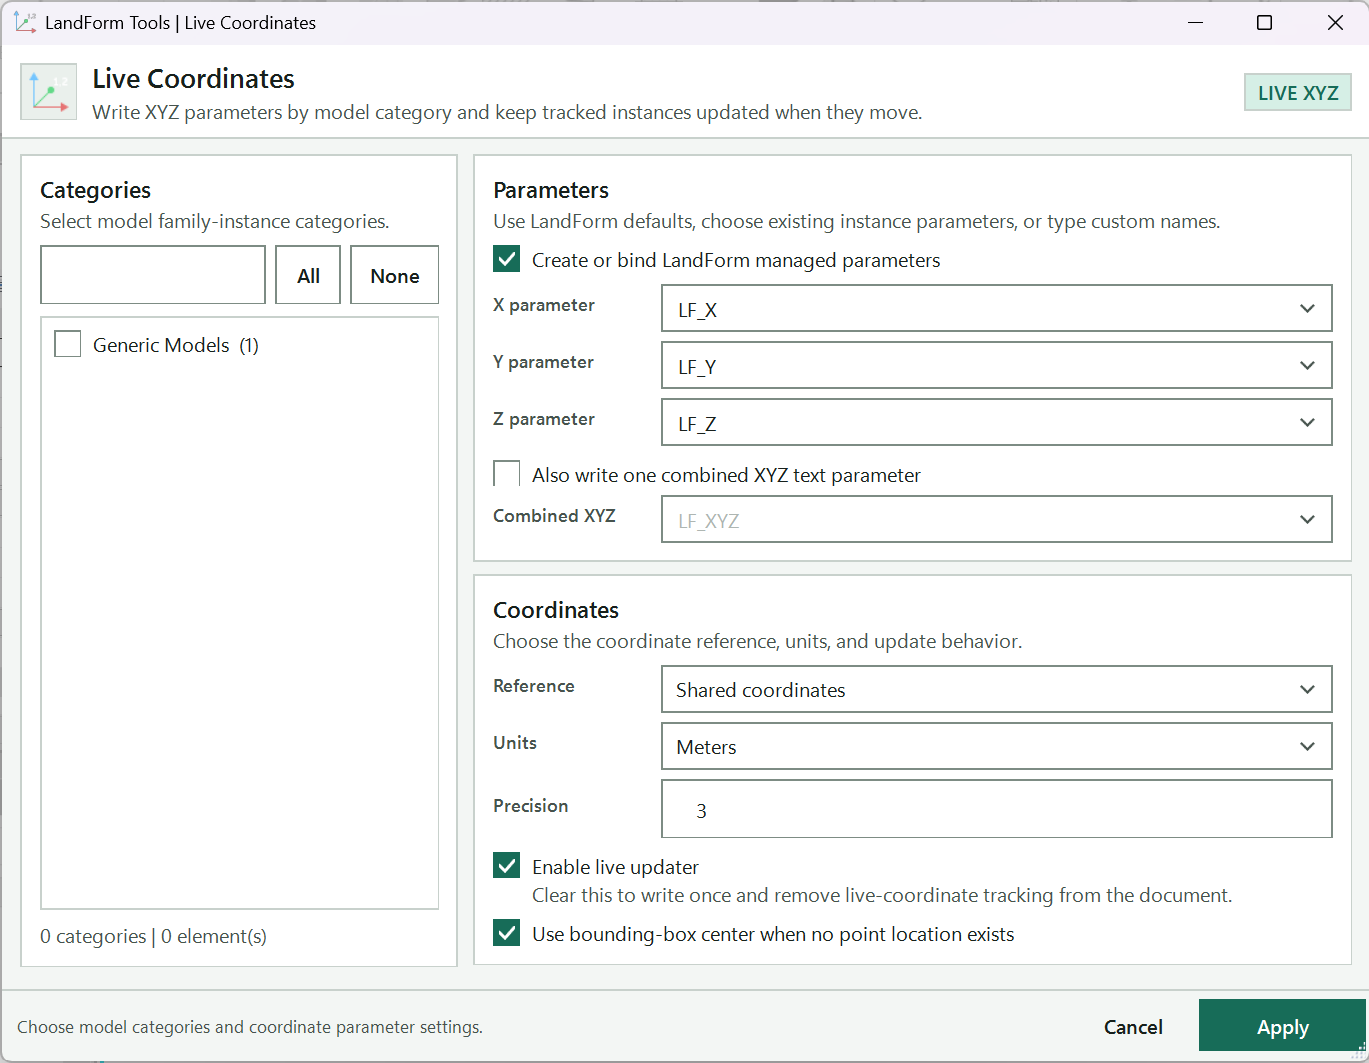Minimize the LandForm Tools window

click(1195, 22)
